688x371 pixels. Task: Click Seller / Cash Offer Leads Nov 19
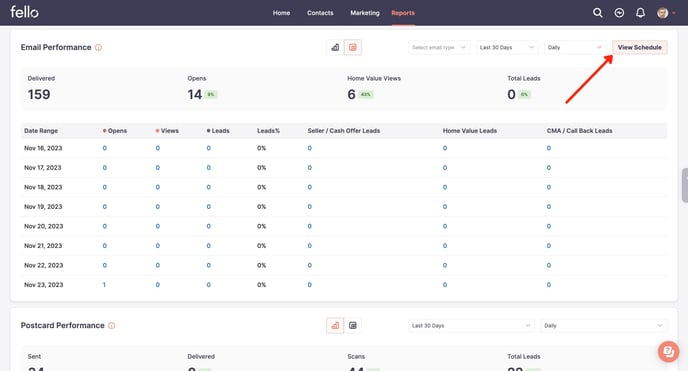(x=309, y=207)
